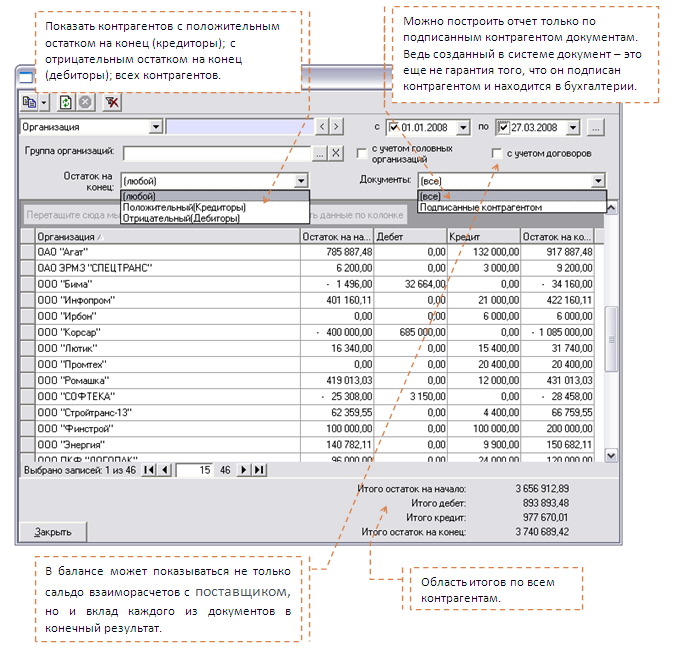Go to first record navigation button
677x653 pixels.
(x=149, y=470)
